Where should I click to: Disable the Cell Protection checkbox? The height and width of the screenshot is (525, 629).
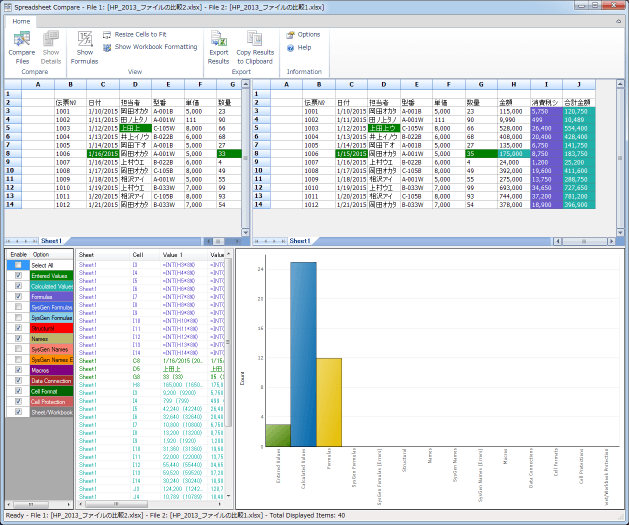(17, 400)
